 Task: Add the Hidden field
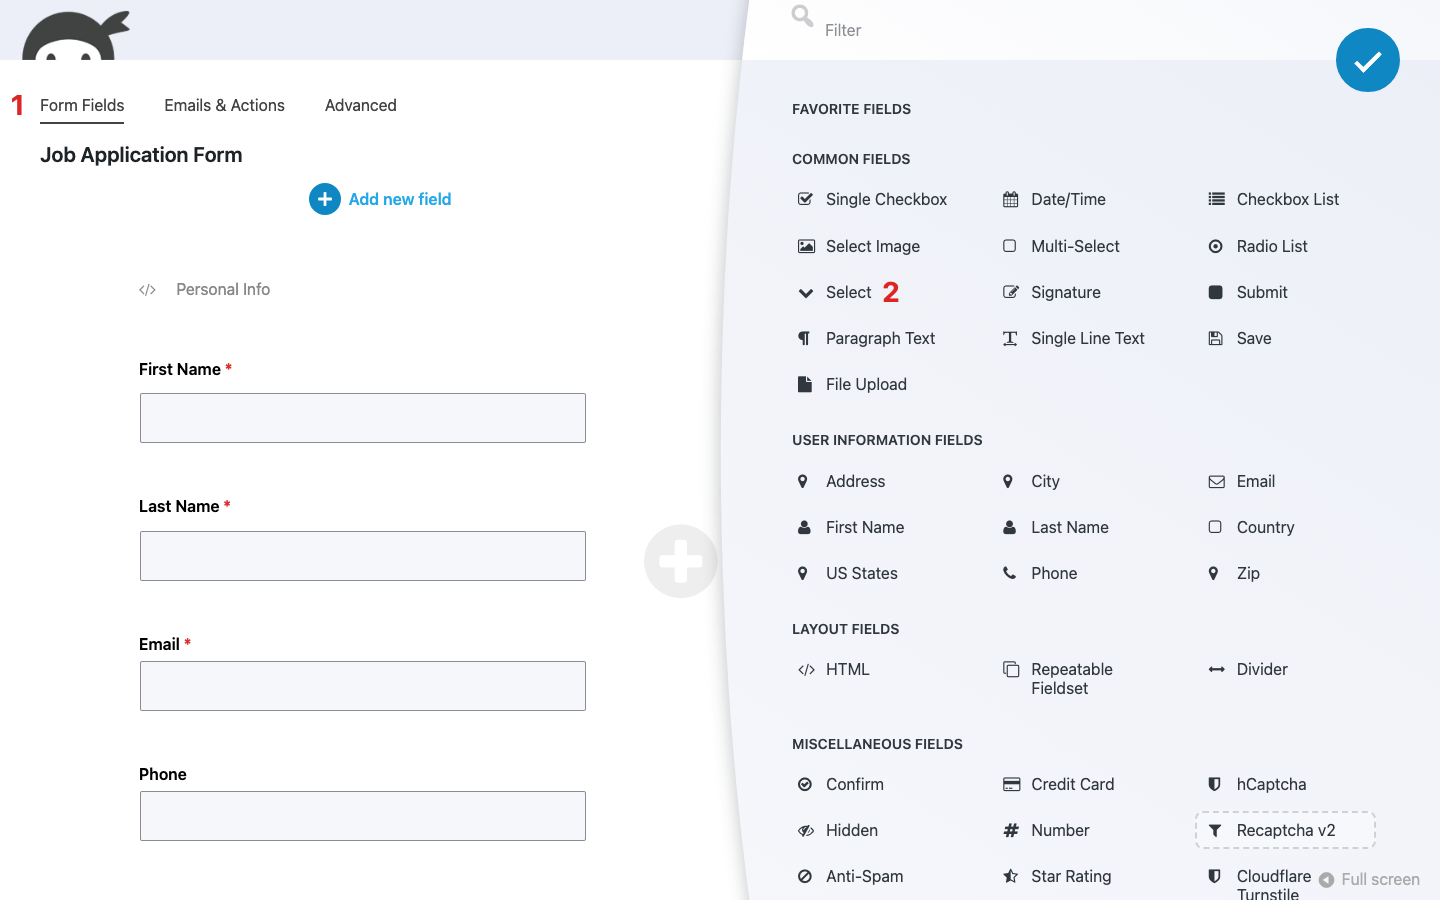point(837,830)
